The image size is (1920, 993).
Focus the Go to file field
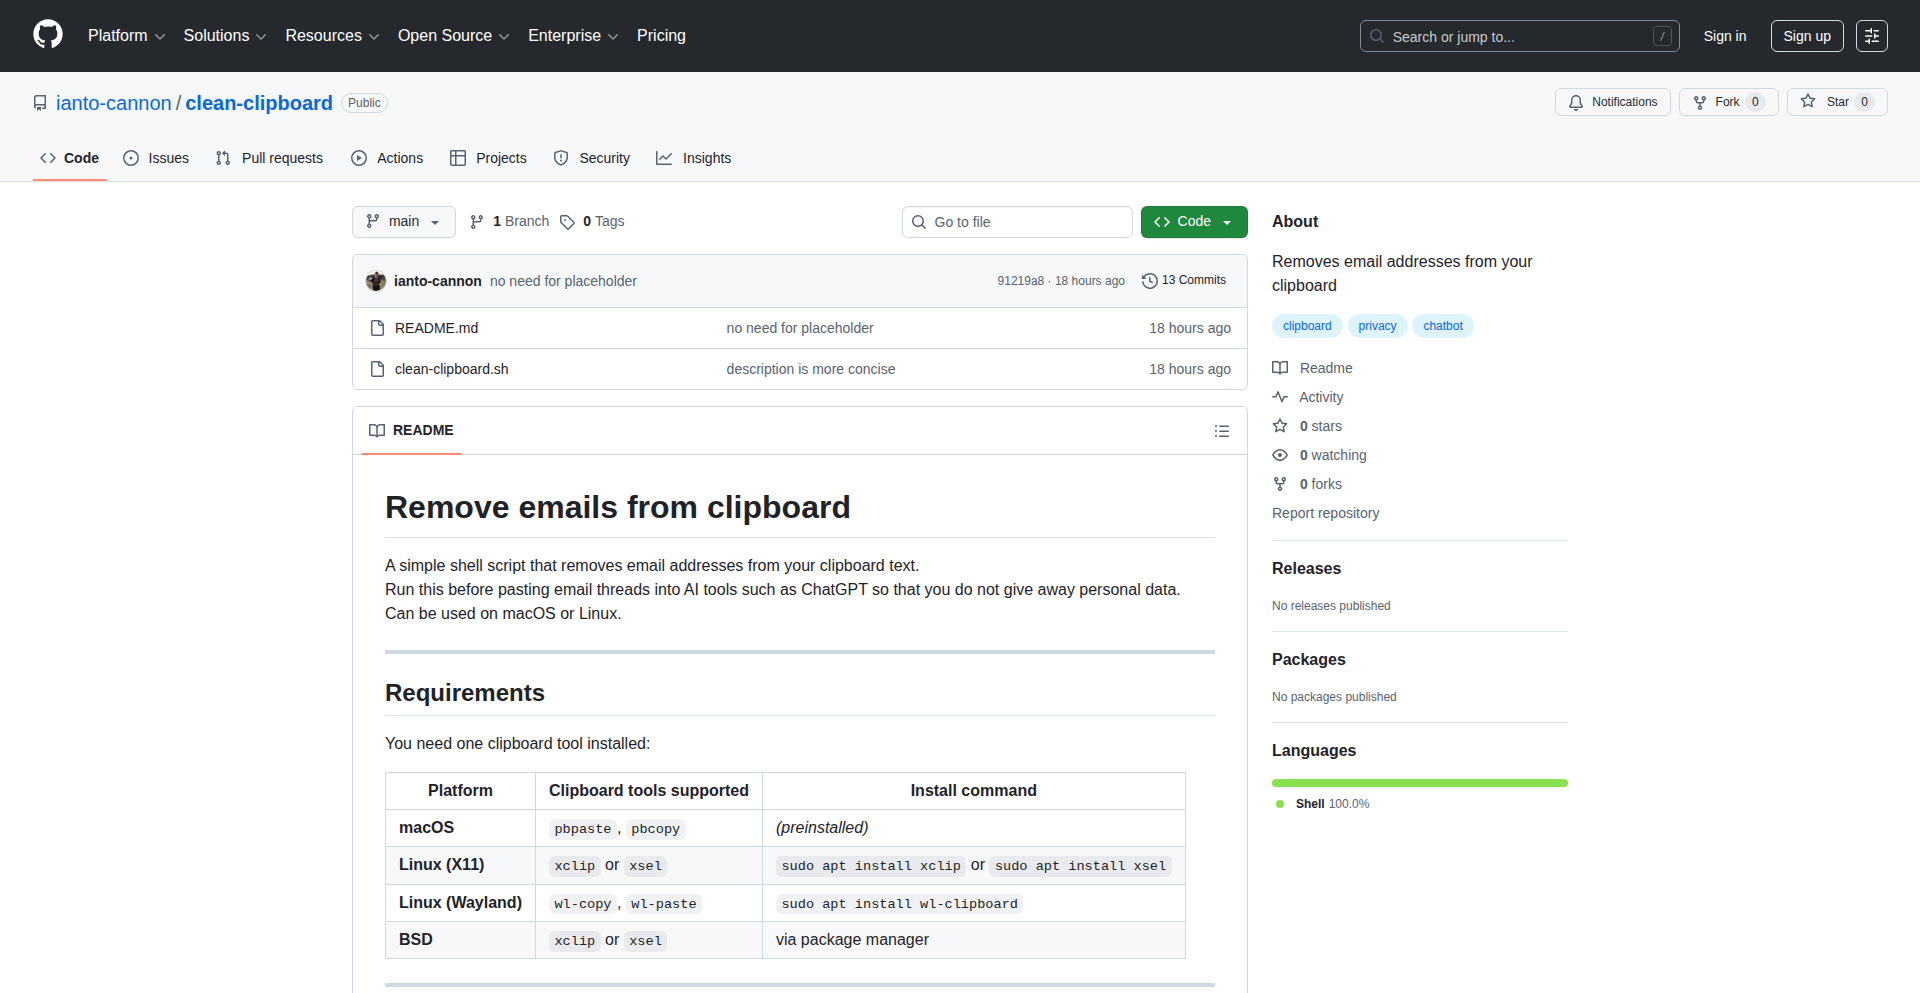tap(1017, 222)
